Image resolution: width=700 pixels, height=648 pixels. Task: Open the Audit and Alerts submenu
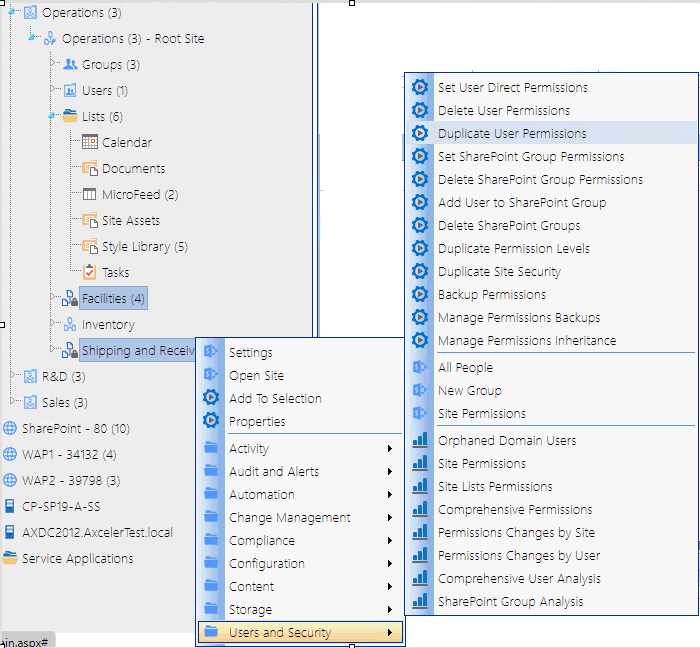pyautogui.click(x=300, y=471)
